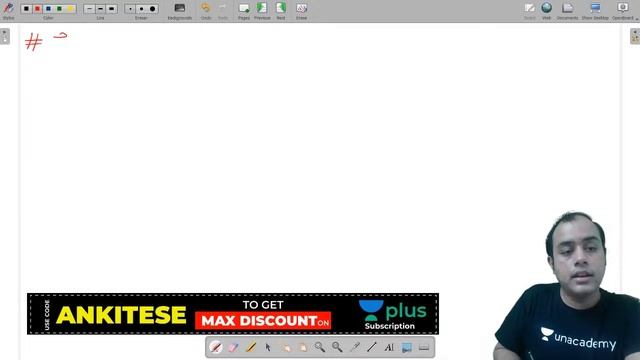Choose the small eraser size
Screen dimensions: 640x360
[x=130, y=9]
